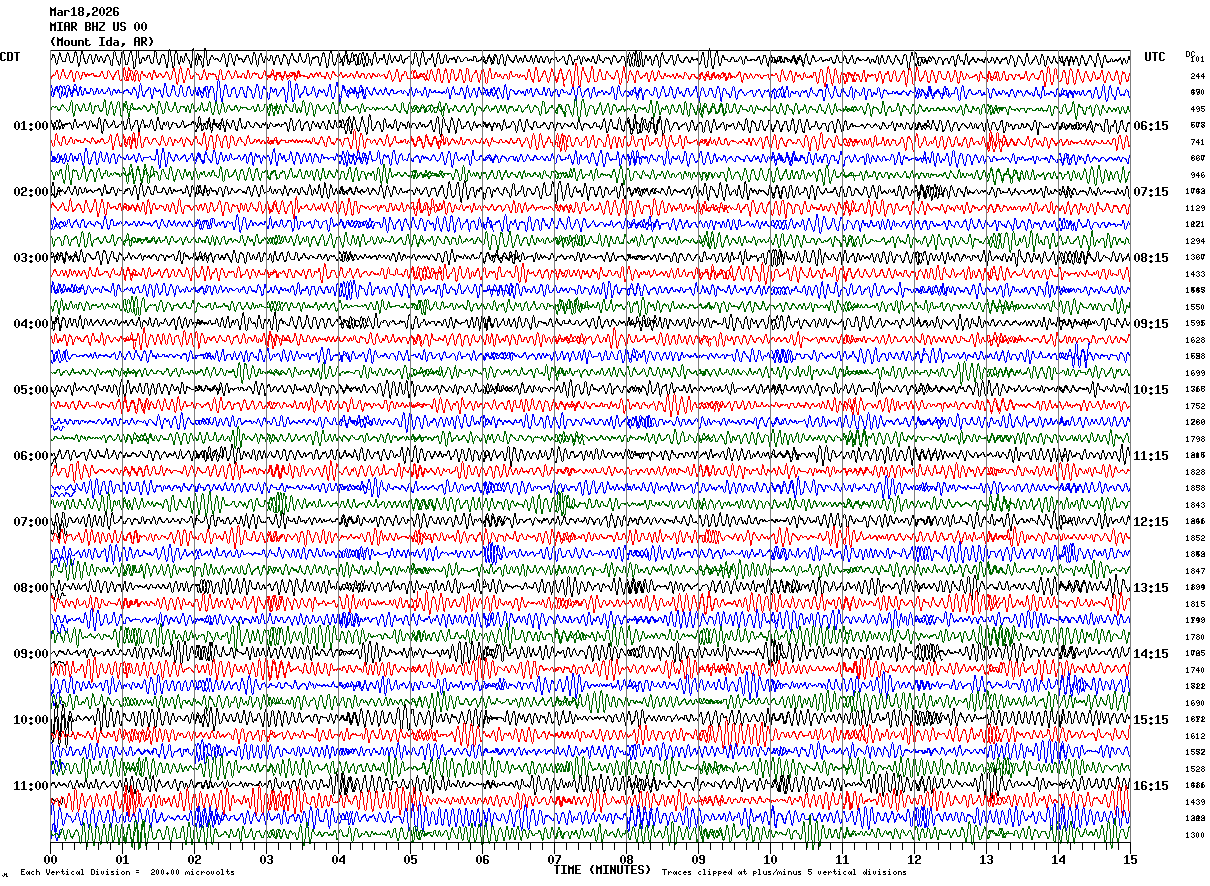The width and height of the screenshot is (1210, 886).
Task: Click the DC offset value 1612
Action: click(x=1195, y=736)
